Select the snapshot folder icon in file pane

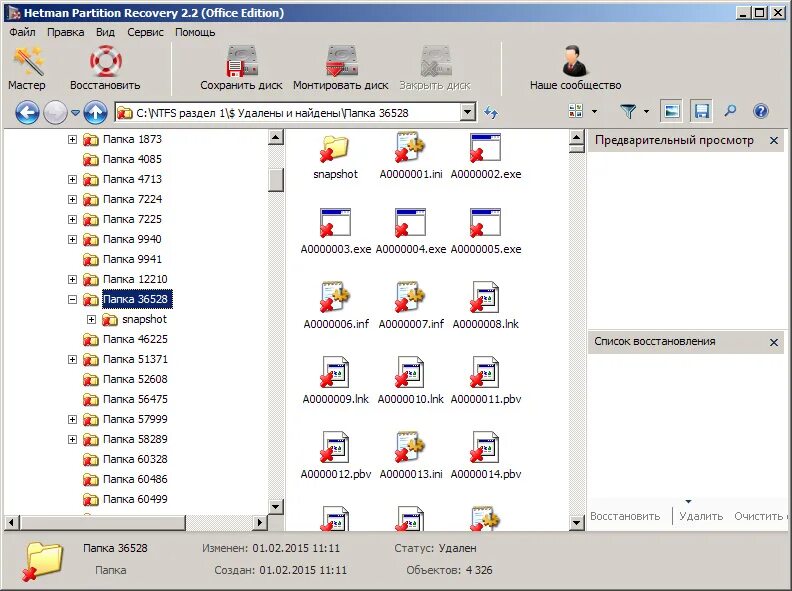pos(335,147)
